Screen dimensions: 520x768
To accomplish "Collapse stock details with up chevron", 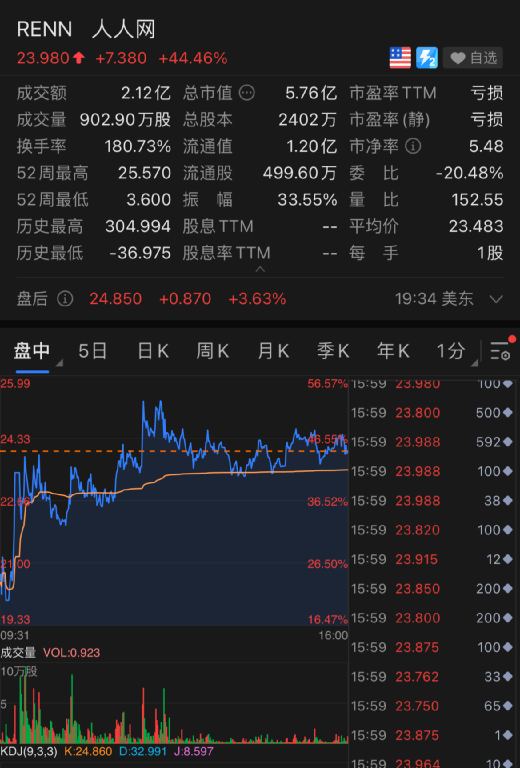I will coord(260,269).
